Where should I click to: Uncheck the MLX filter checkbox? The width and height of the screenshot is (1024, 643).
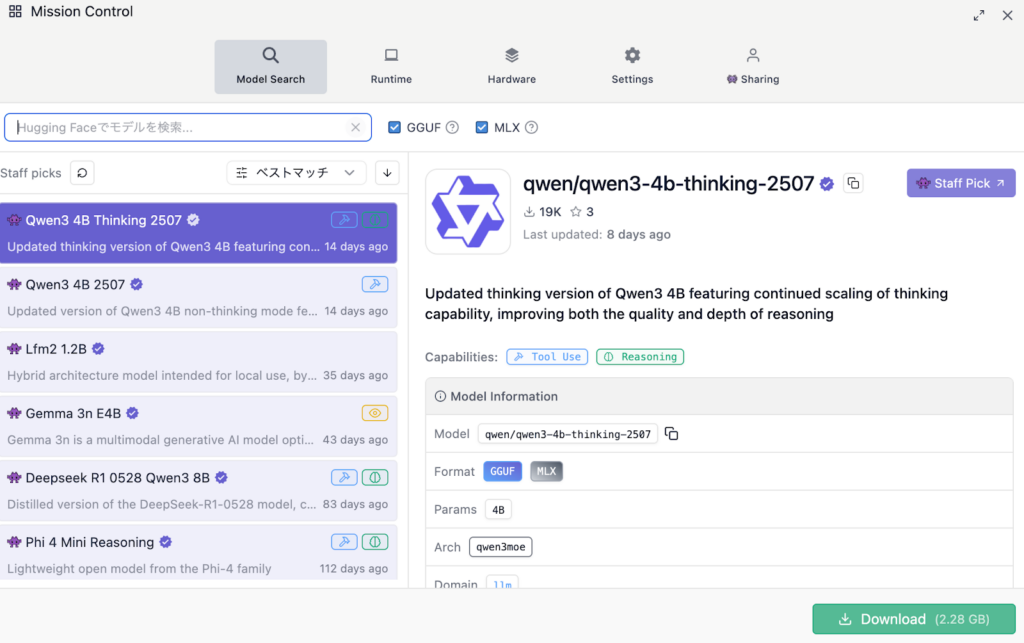tap(482, 127)
